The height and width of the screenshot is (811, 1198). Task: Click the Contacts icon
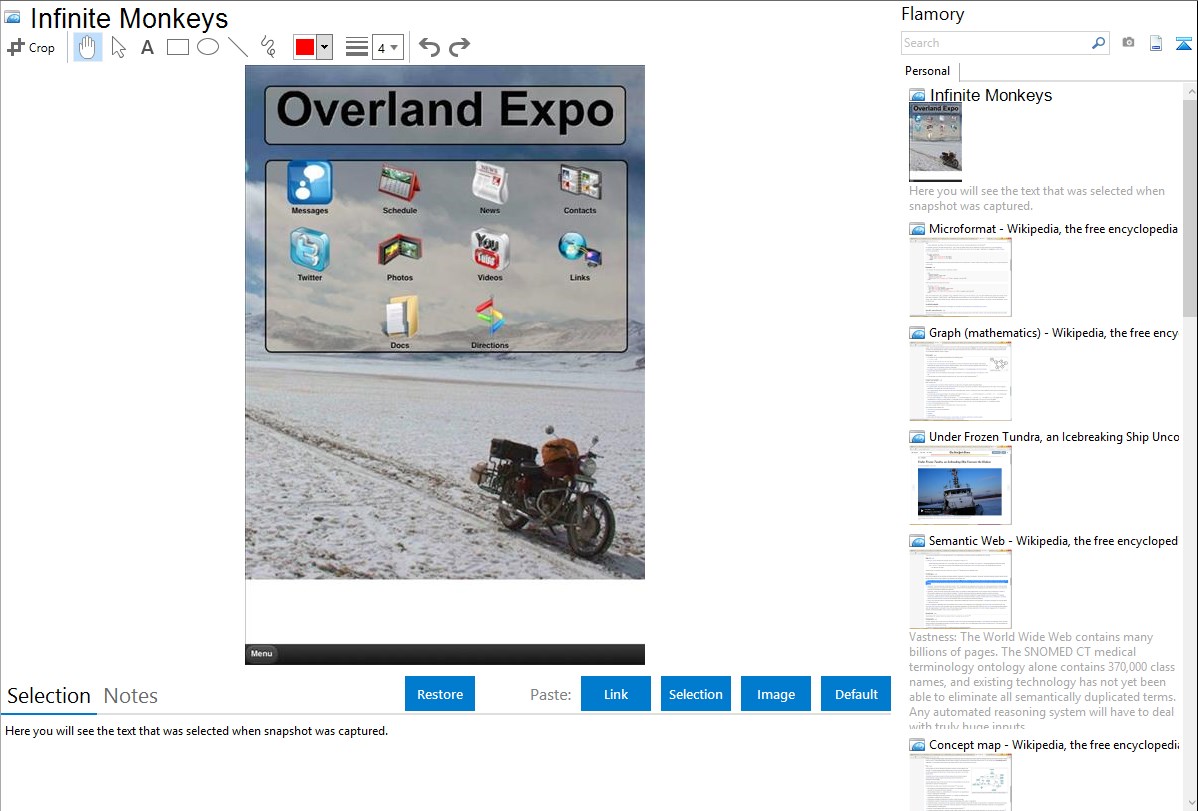[x=580, y=184]
